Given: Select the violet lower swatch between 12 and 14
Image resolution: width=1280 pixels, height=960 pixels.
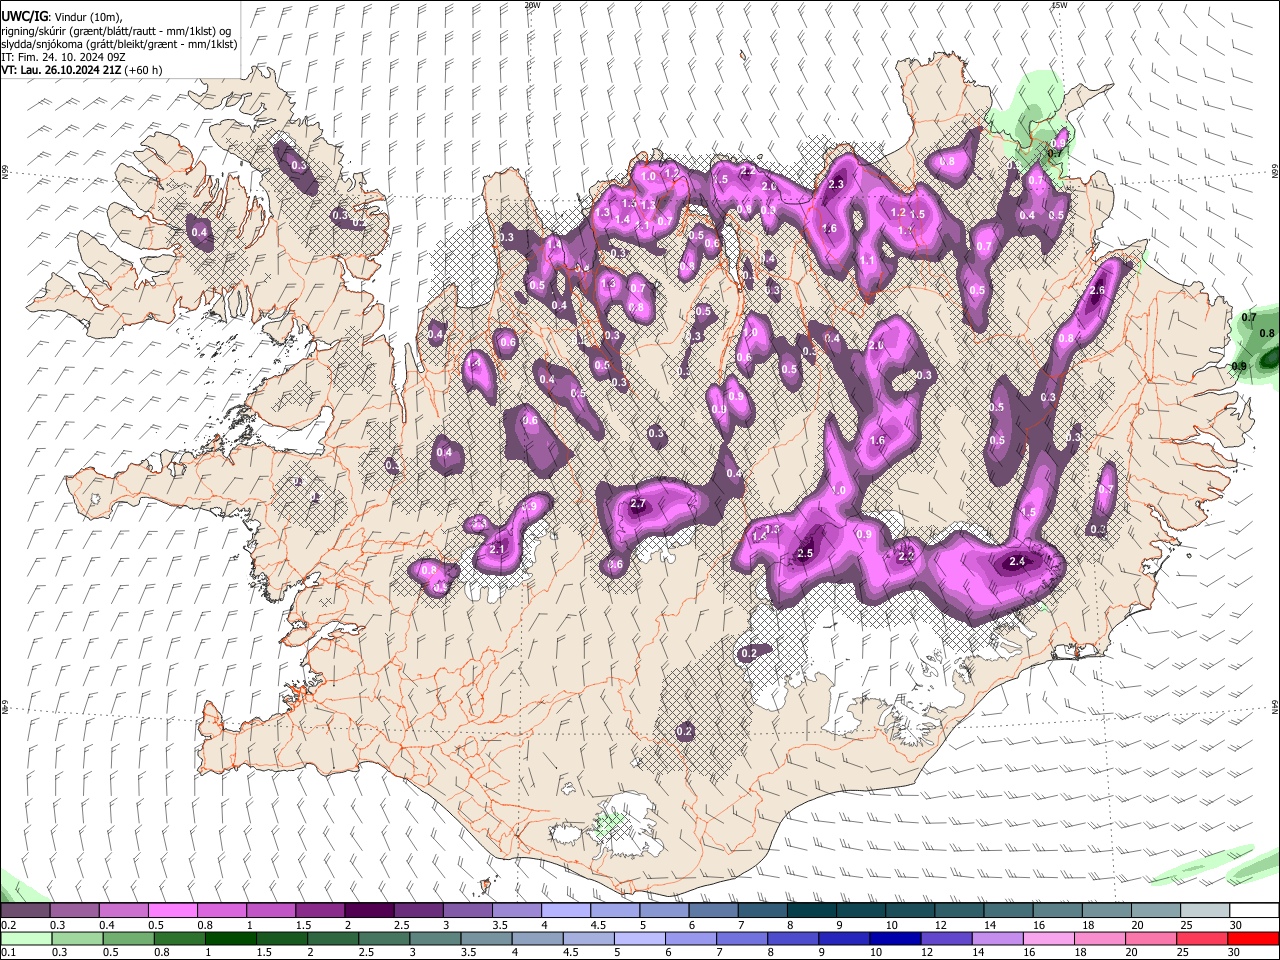Looking at the screenshot, I should pyautogui.click(x=946, y=938).
